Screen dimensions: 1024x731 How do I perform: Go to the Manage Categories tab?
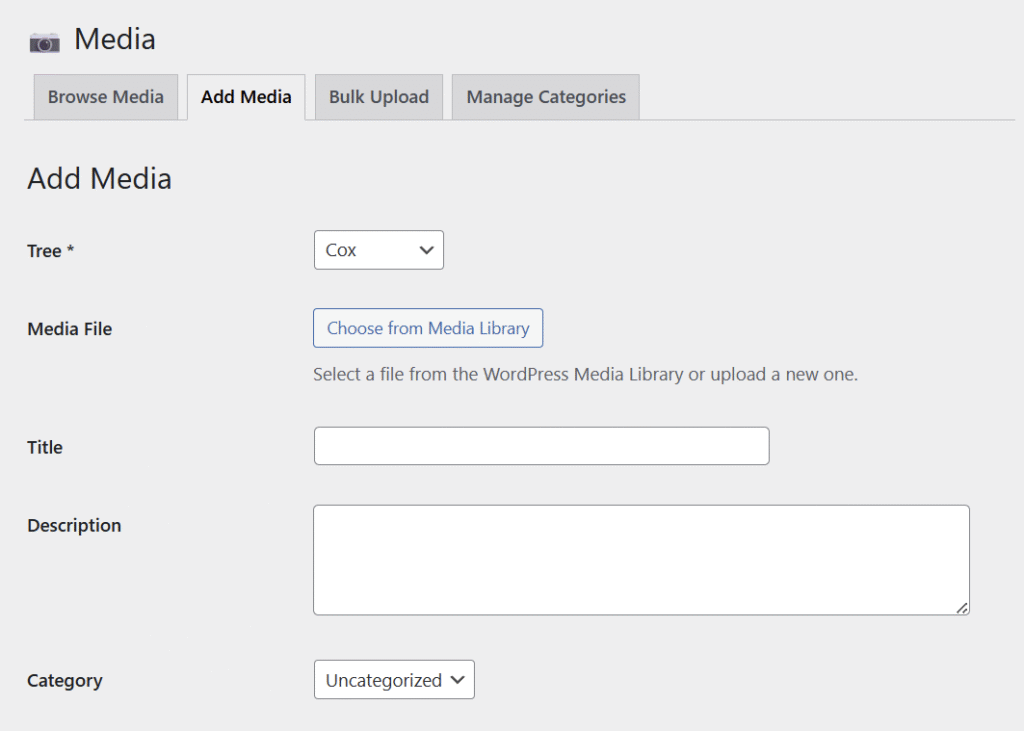pyautogui.click(x=546, y=97)
